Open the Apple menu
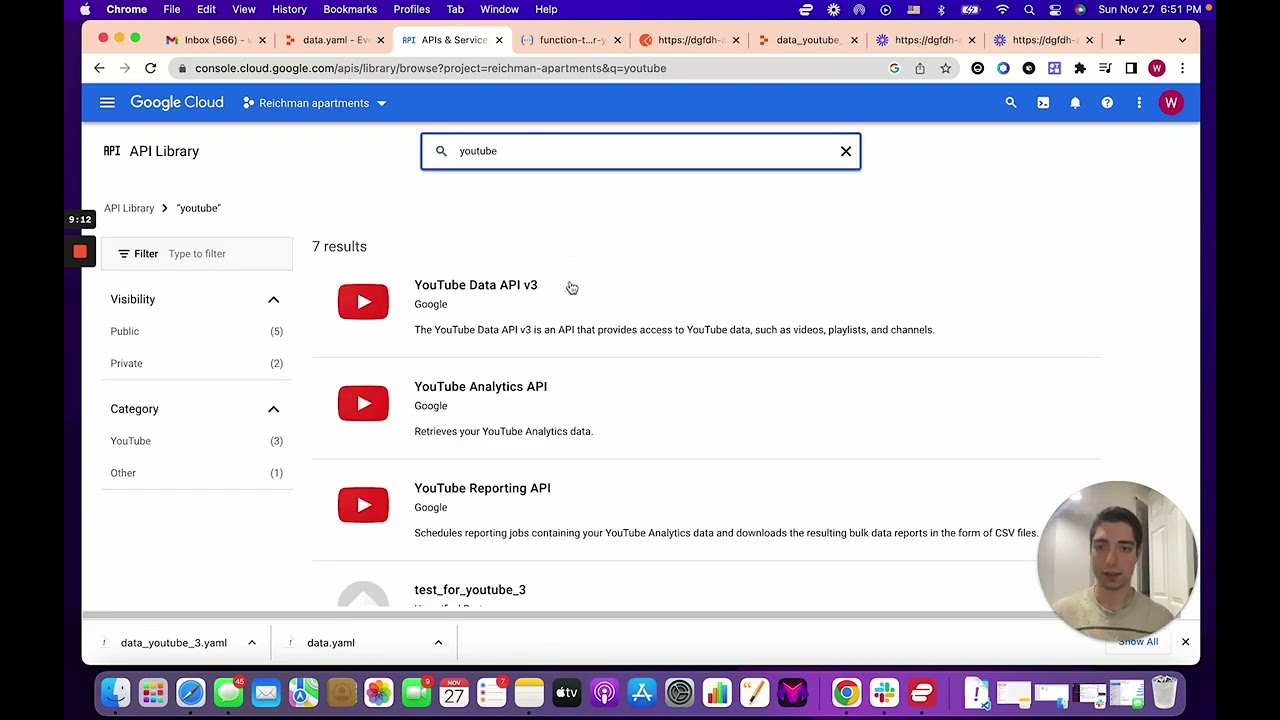The height and width of the screenshot is (720, 1280). point(85,9)
